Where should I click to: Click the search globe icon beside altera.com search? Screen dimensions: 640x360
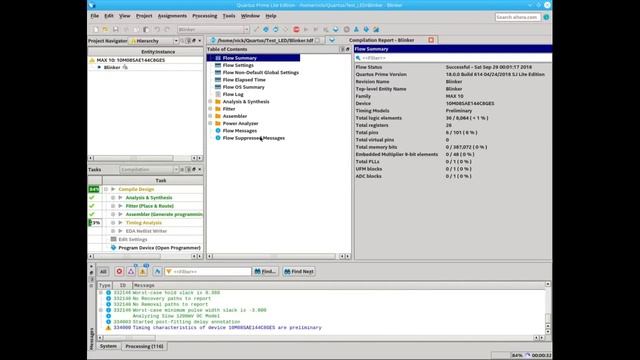pos(546,17)
